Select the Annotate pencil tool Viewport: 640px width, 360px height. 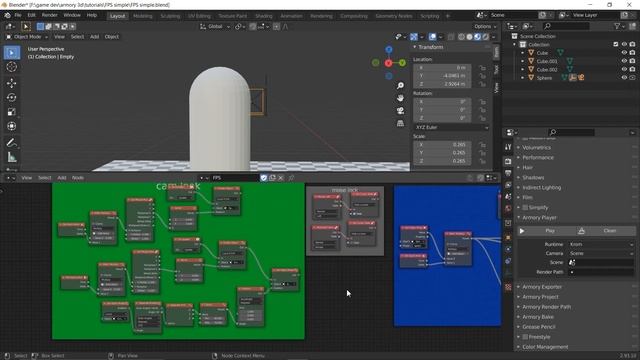click(x=11, y=143)
